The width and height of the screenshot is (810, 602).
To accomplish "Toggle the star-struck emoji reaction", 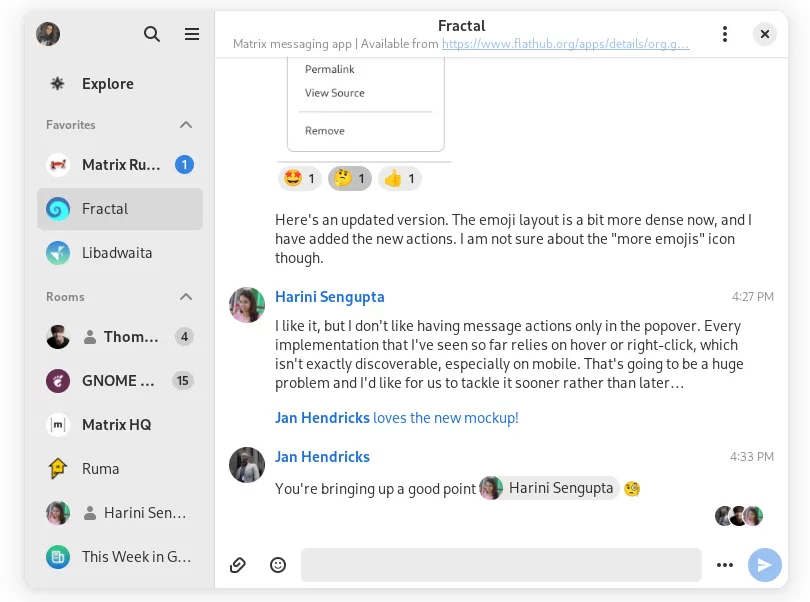I will pyautogui.click(x=300, y=179).
